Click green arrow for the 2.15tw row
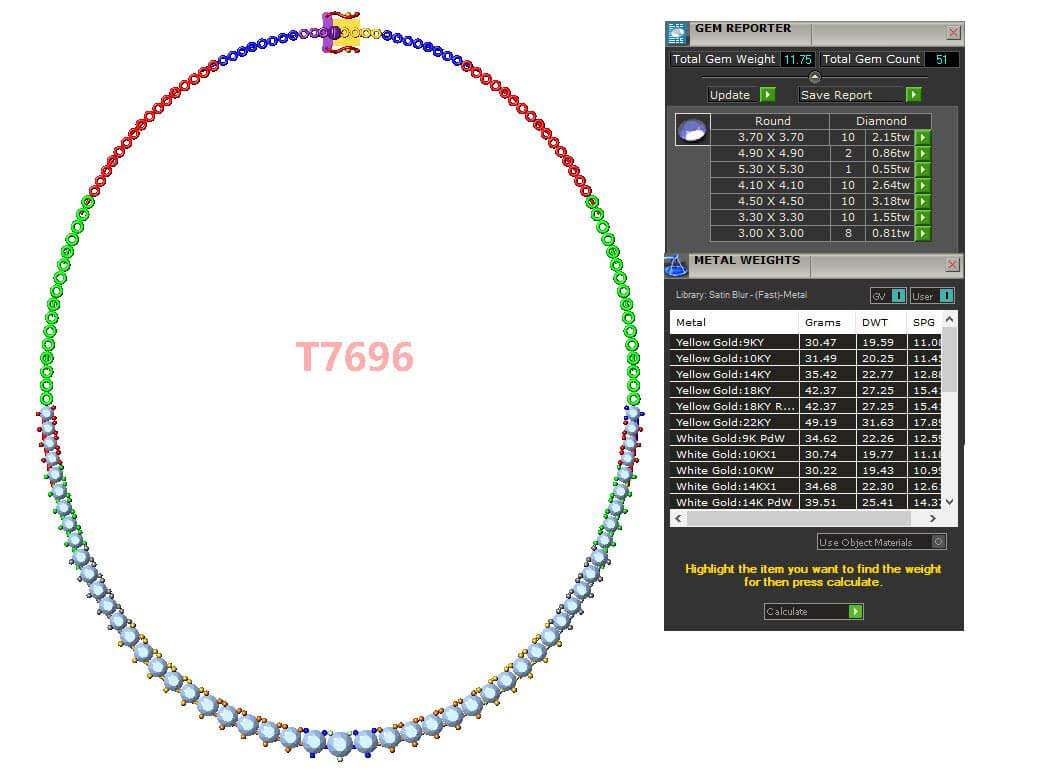 tap(922, 138)
